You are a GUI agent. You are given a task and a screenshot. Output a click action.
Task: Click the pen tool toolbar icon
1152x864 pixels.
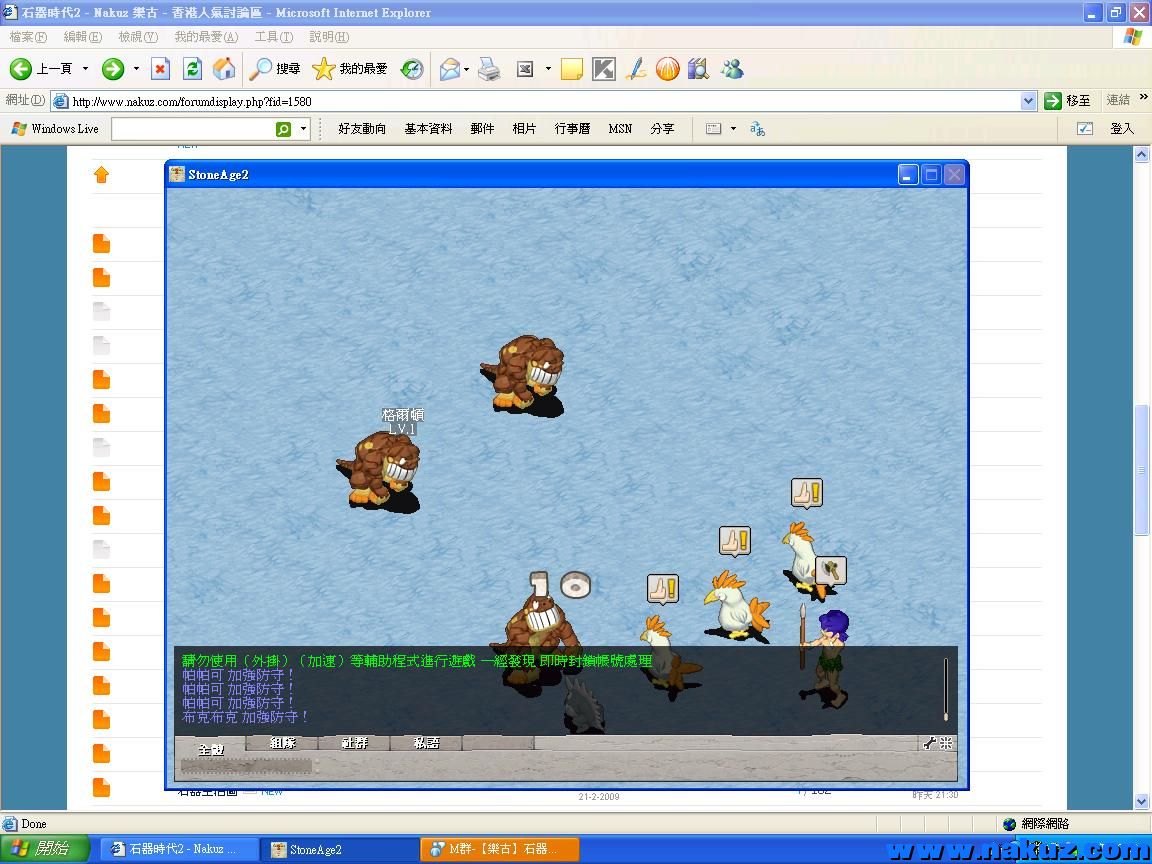(636, 69)
